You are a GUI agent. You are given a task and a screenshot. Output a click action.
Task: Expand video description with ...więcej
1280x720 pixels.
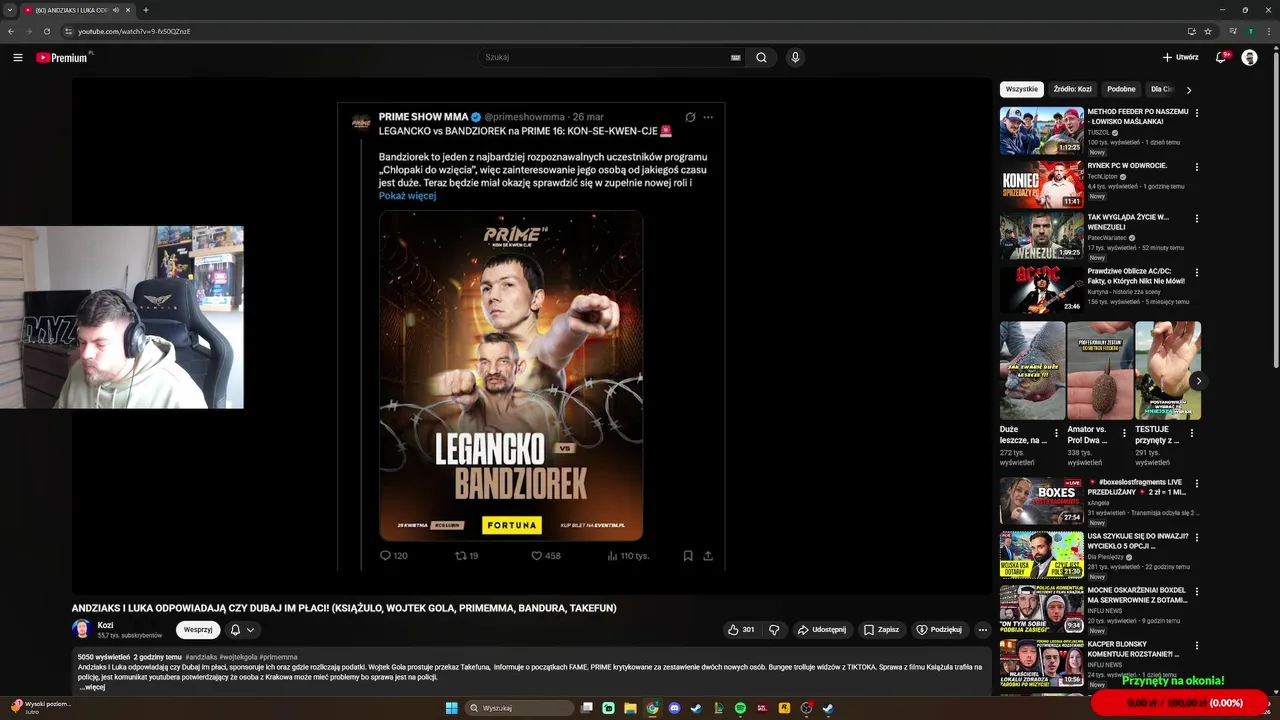coord(93,687)
